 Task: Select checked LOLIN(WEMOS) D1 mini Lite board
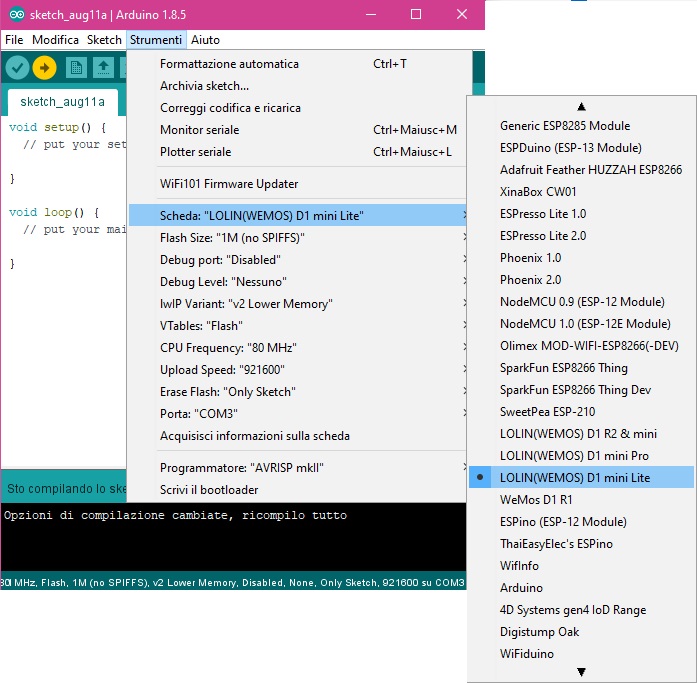coord(581,478)
